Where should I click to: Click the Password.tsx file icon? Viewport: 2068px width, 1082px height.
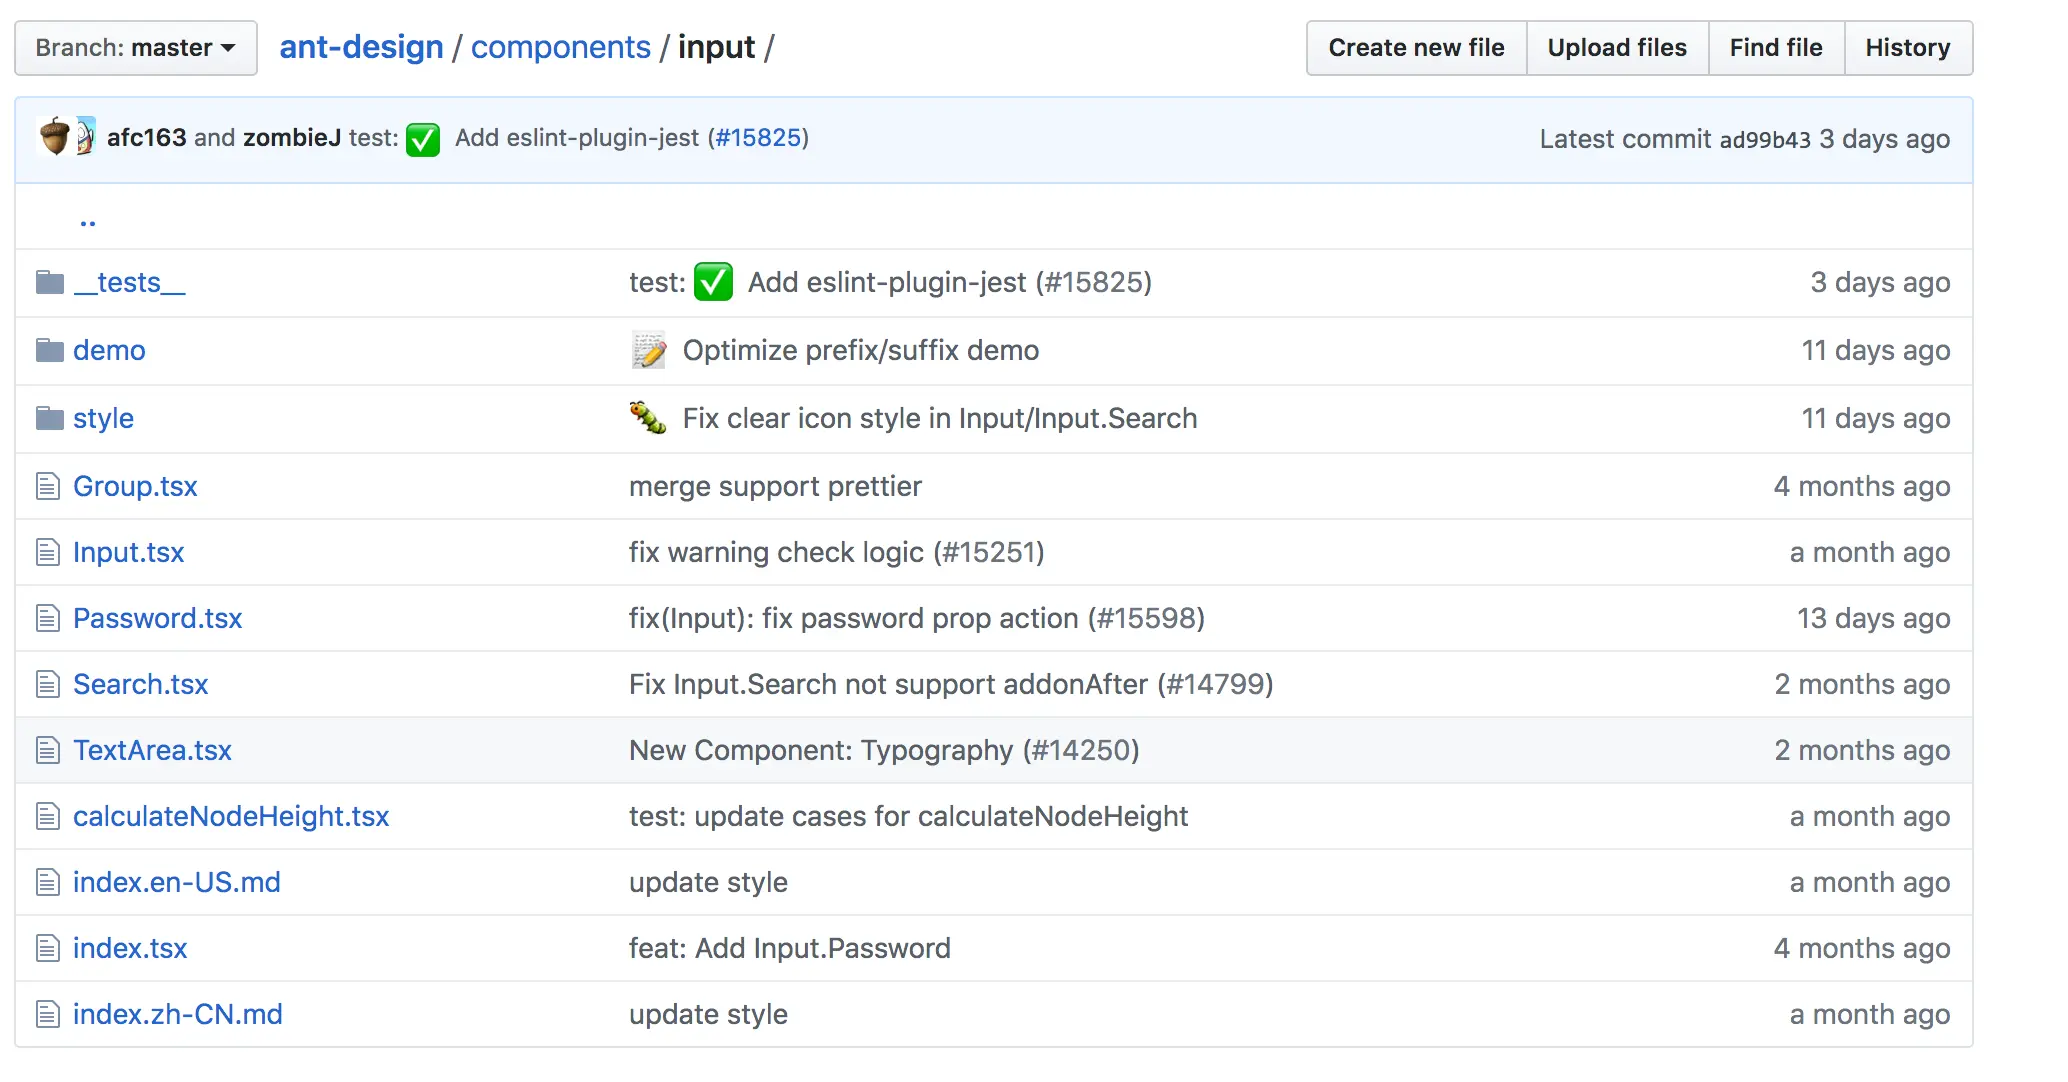pyautogui.click(x=48, y=619)
